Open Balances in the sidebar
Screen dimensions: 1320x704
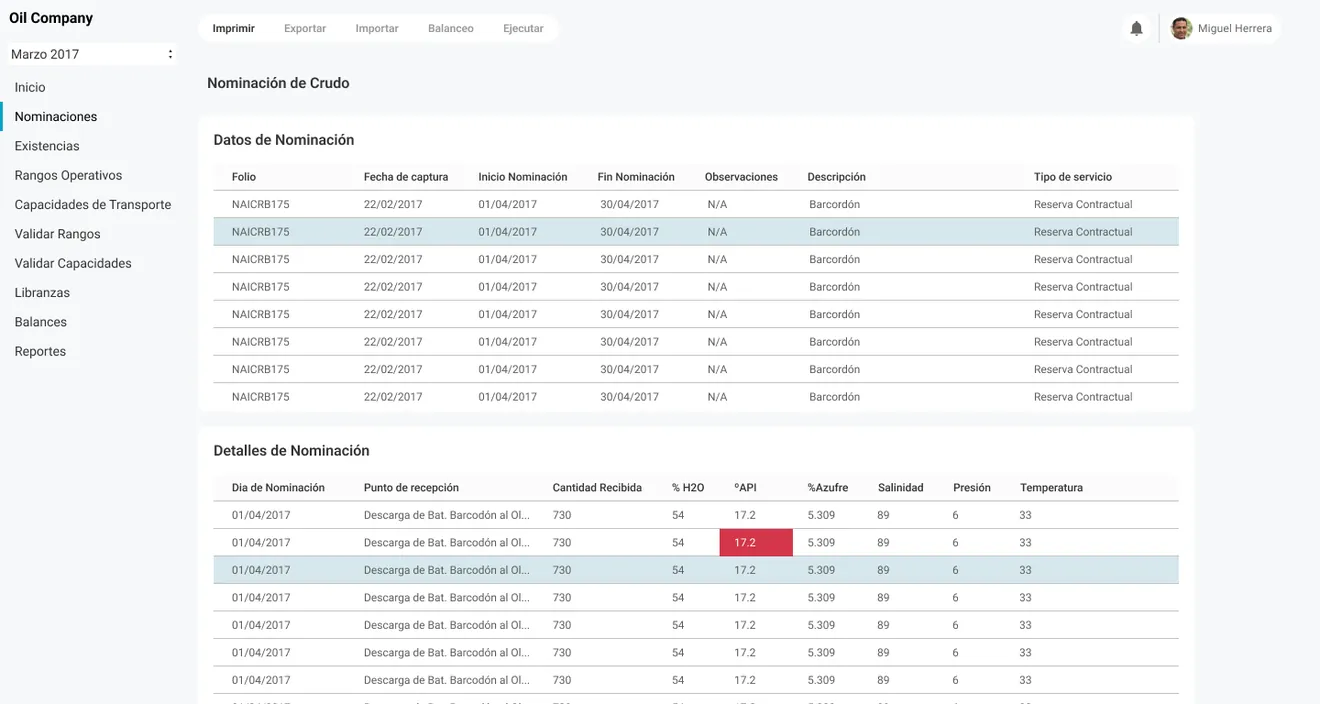pos(41,322)
